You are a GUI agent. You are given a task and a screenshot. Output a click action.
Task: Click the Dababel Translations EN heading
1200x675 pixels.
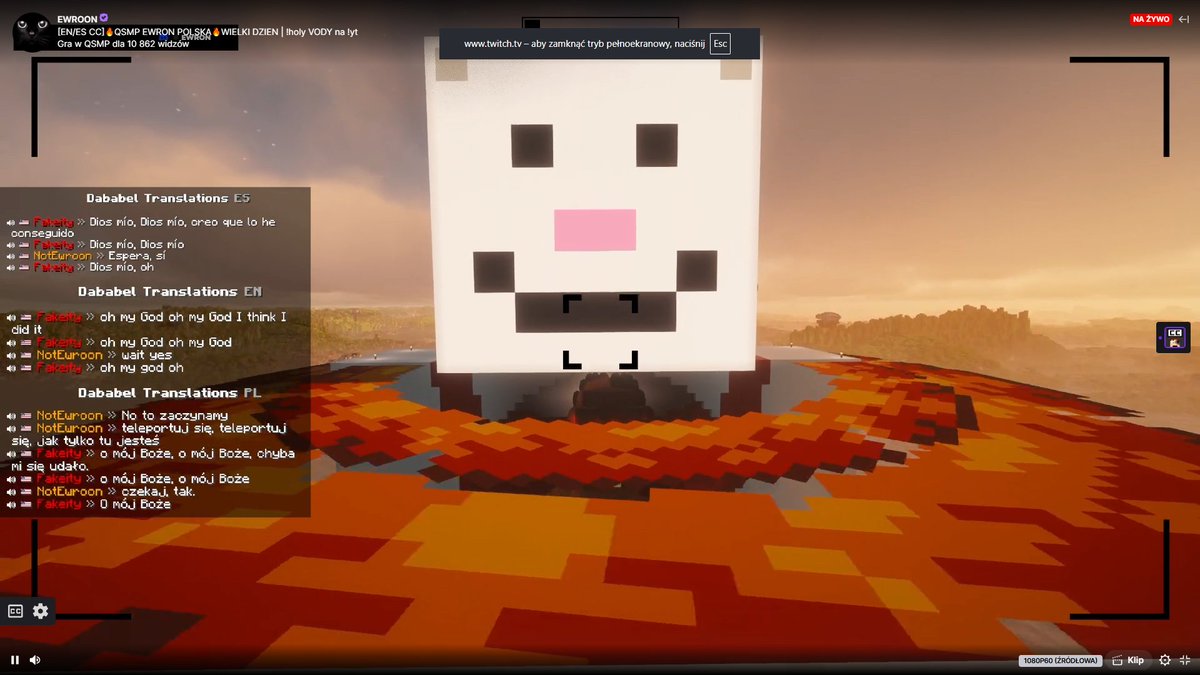click(x=170, y=291)
